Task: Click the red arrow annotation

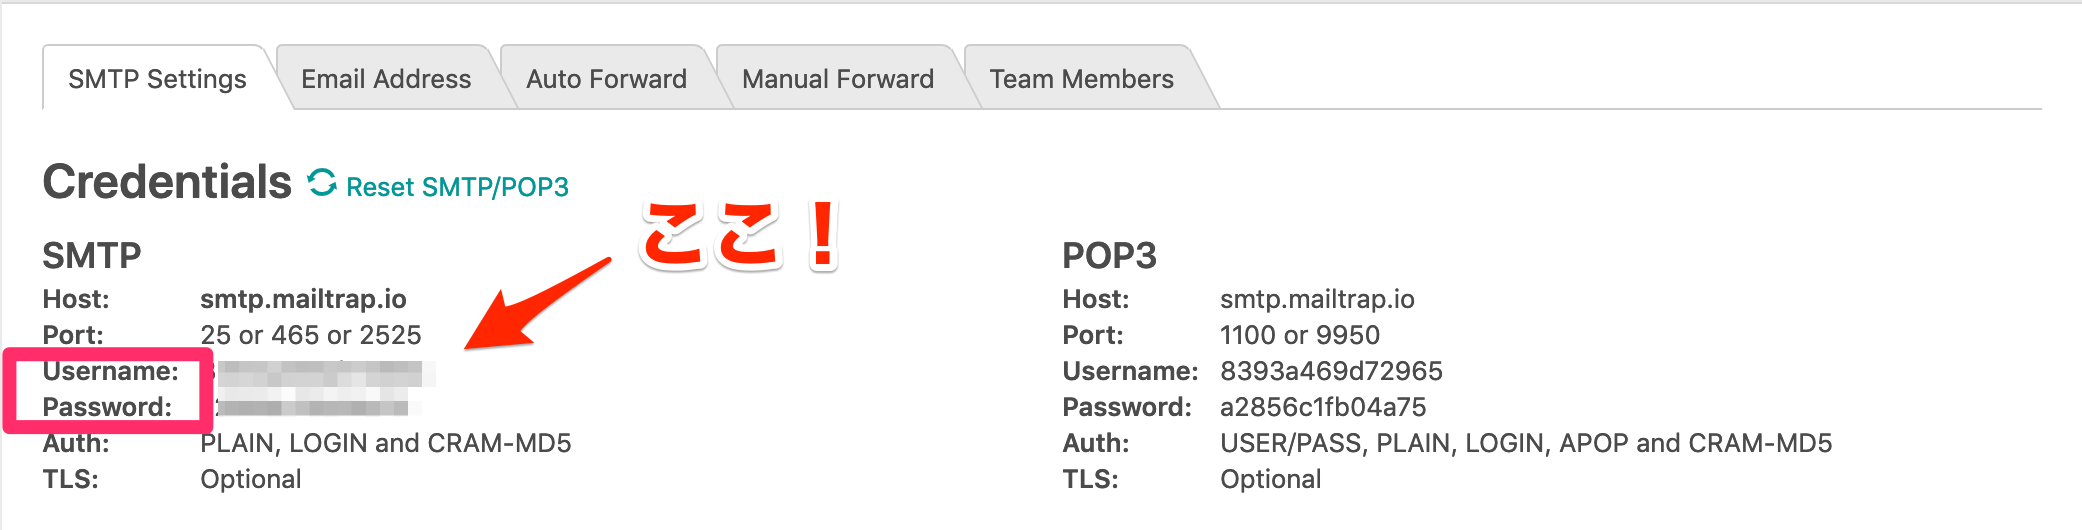Action: [x=530, y=308]
